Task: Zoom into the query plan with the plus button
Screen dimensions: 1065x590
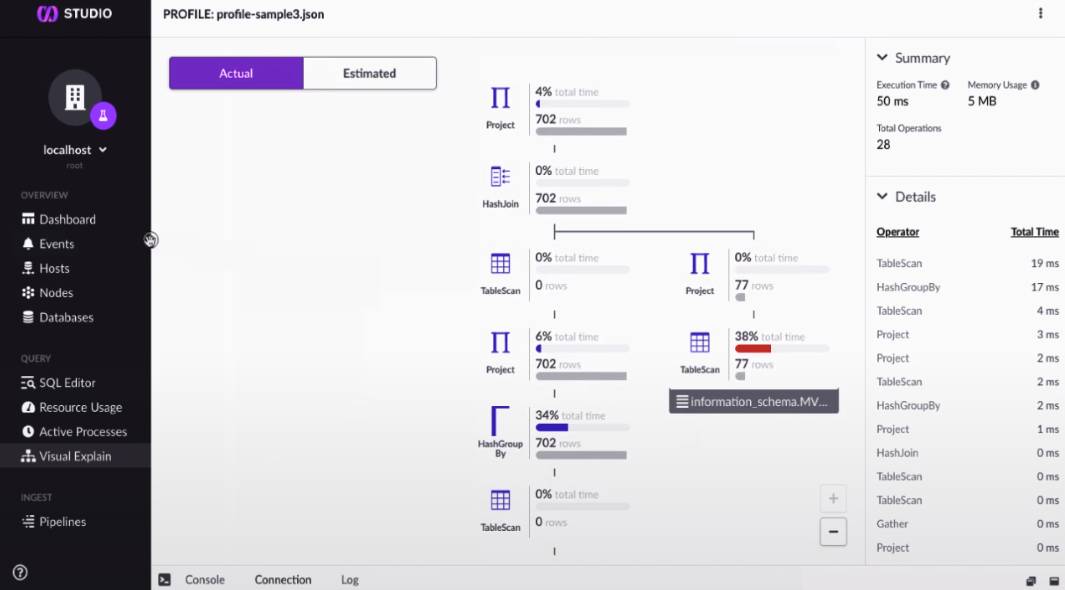Action: [833, 497]
